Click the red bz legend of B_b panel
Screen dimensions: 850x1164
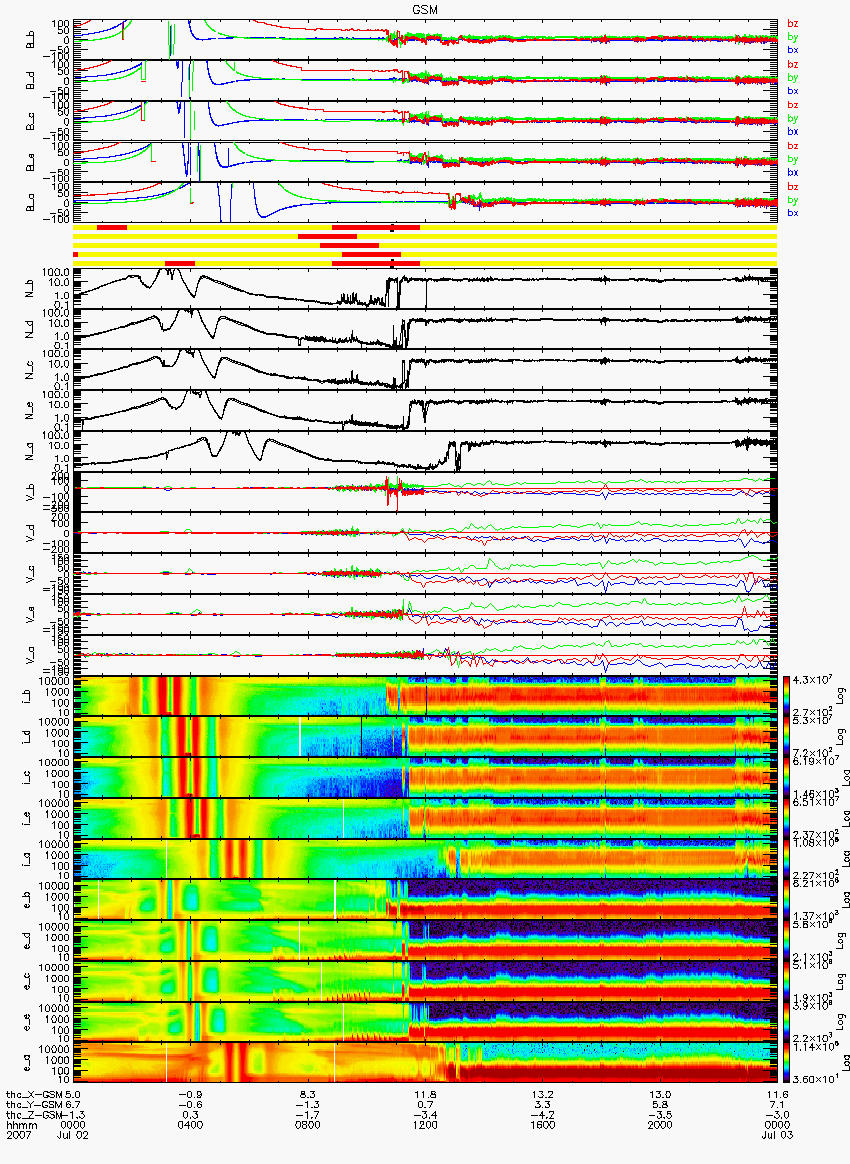pyautogui.click(x=793, y=24)
